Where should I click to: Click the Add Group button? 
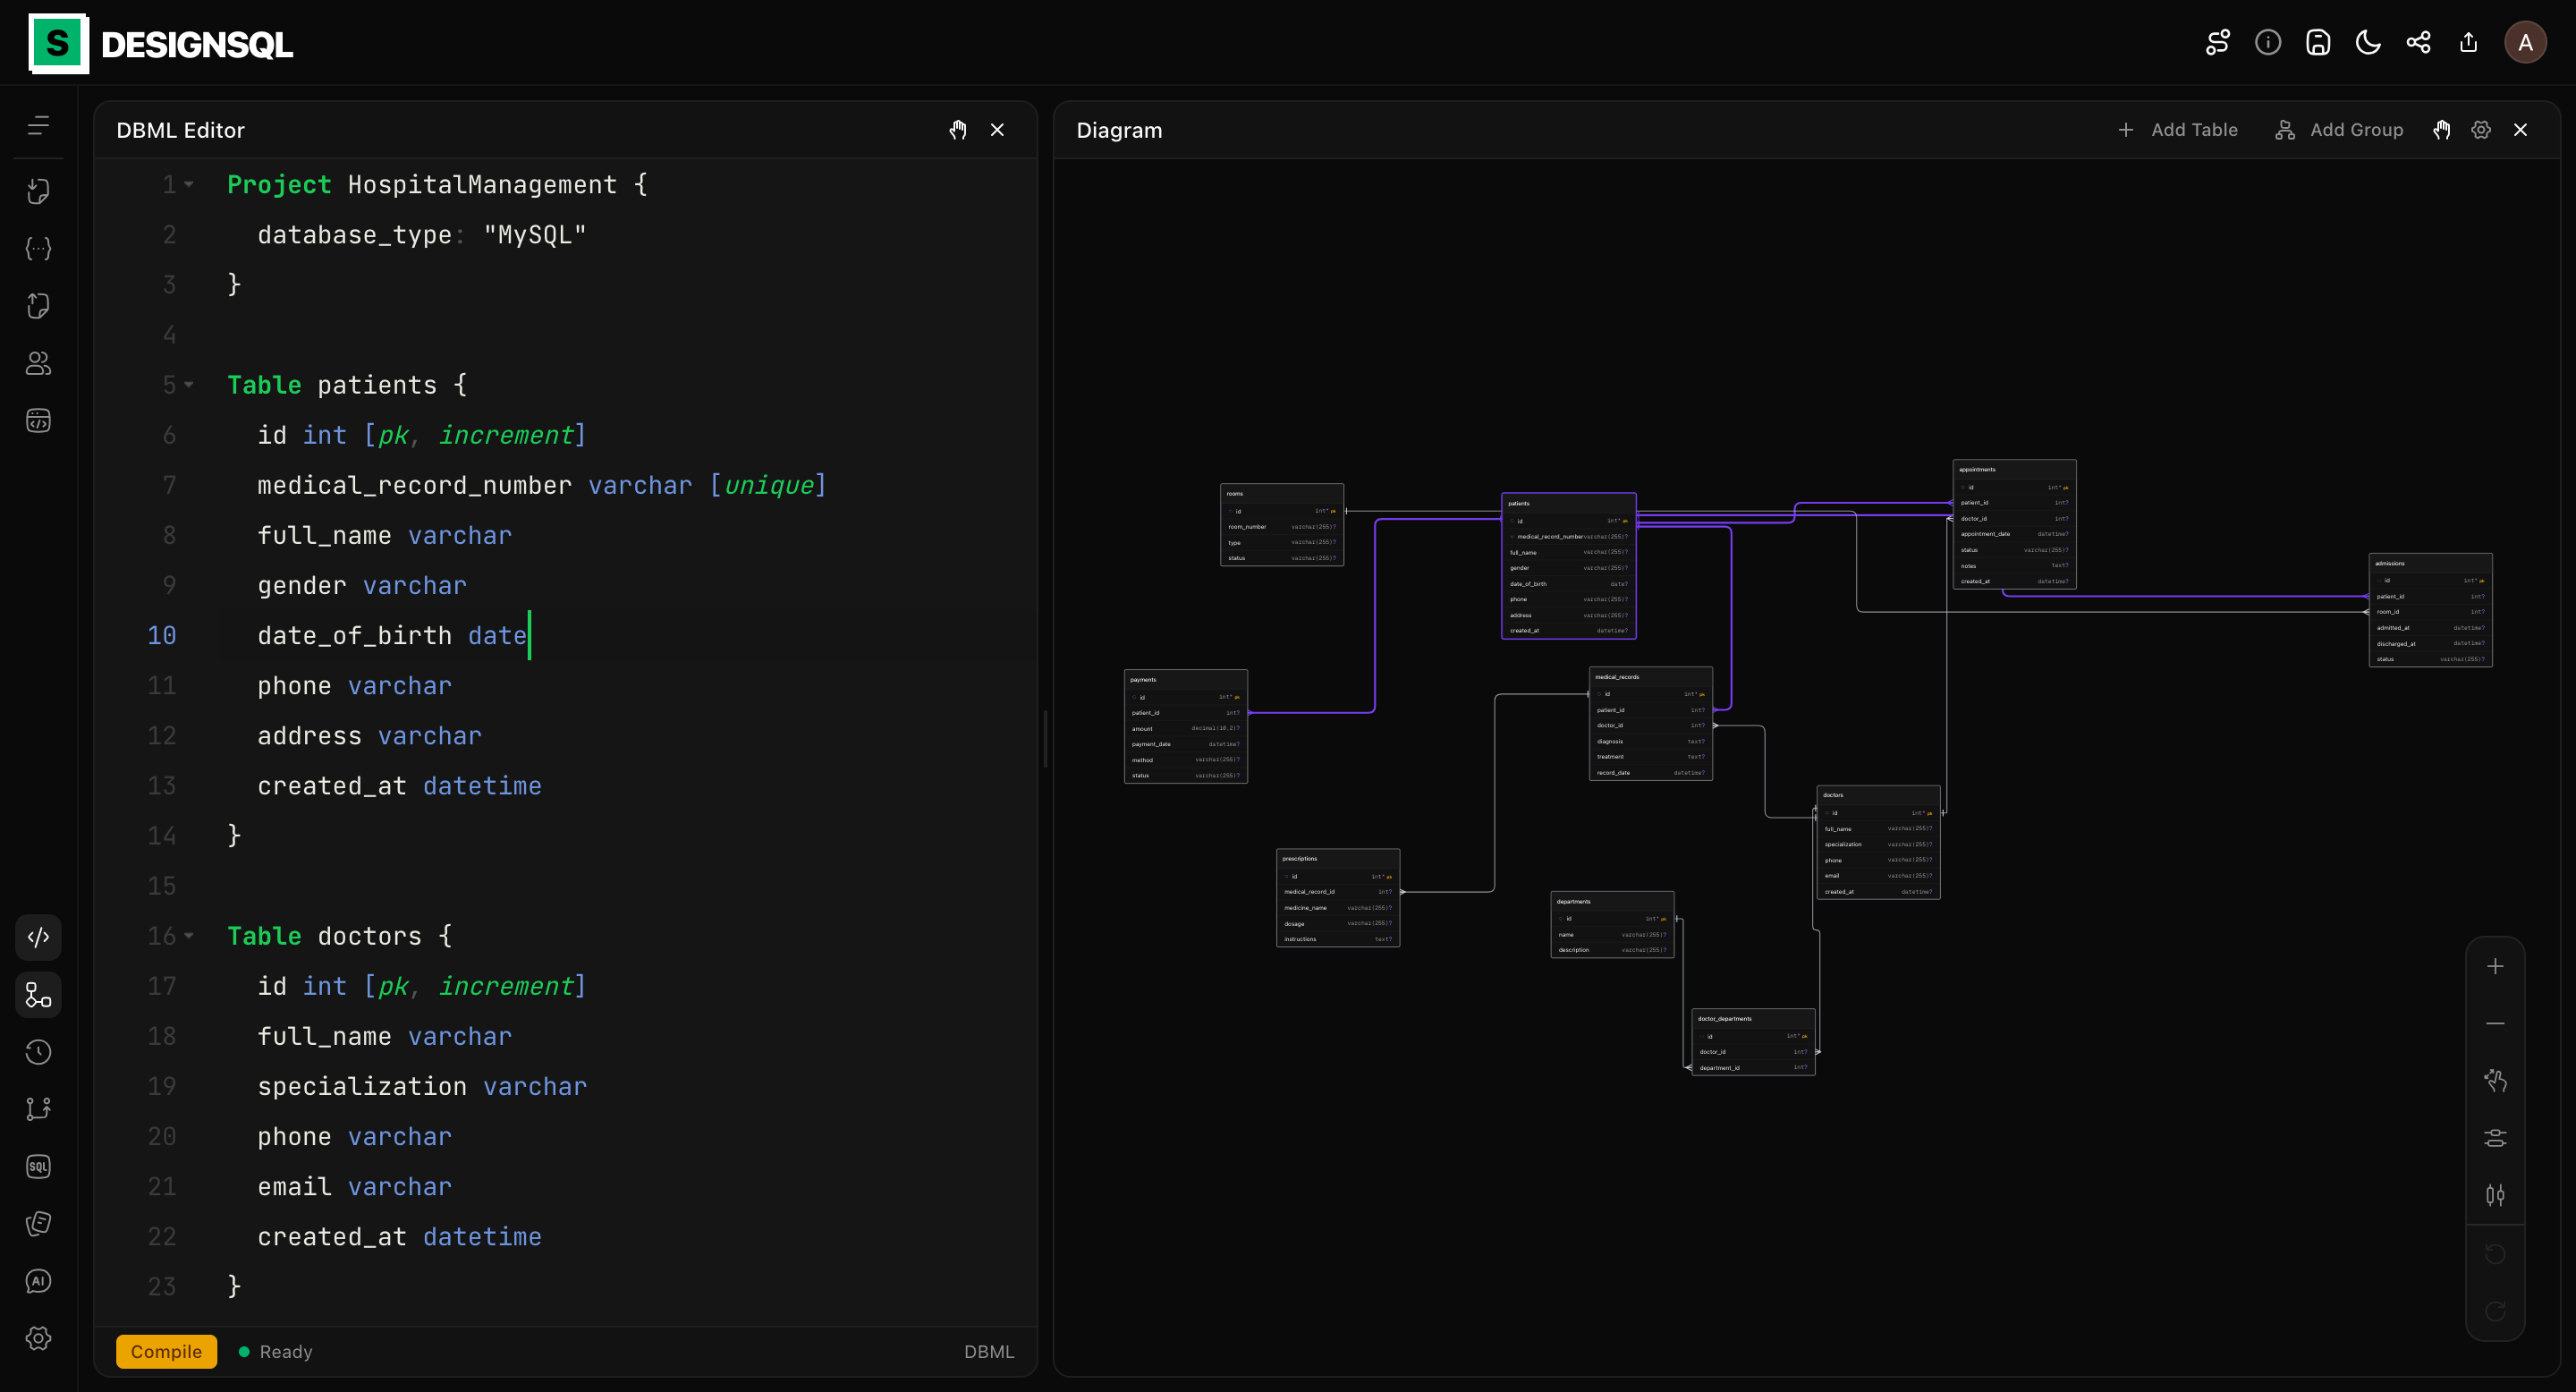coord(2339,130)
